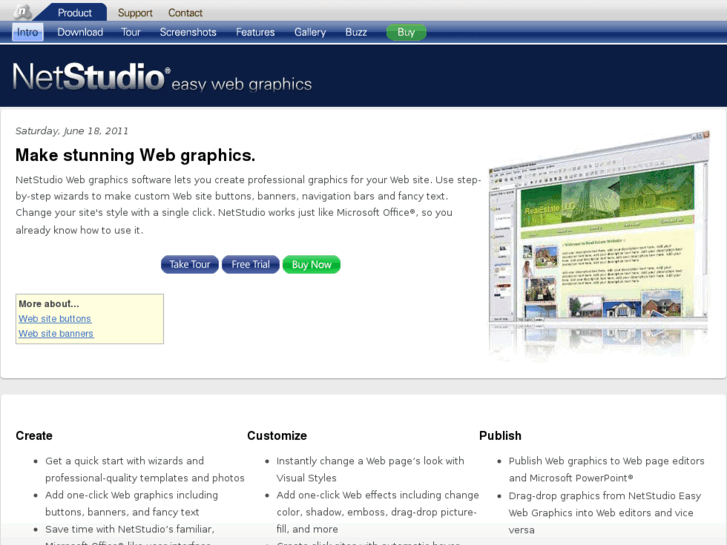Click the date Saturday, June 18, 2011
727x545 pixels.
[x=72, y=131]
